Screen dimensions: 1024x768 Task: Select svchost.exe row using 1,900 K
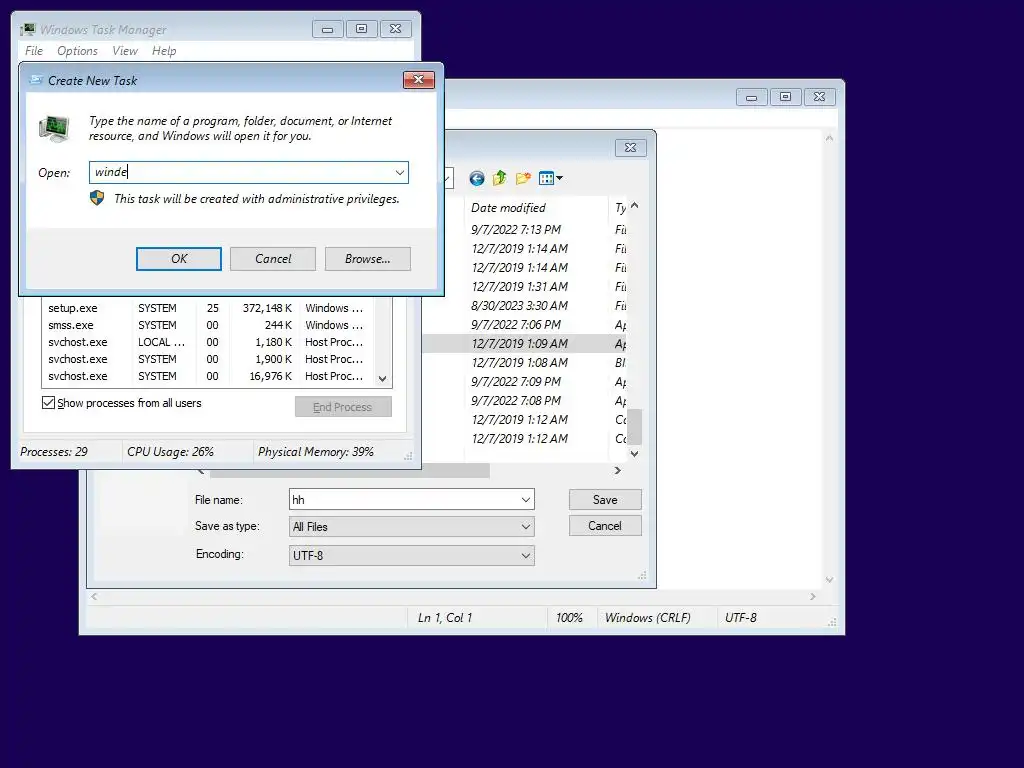[208, 359]
